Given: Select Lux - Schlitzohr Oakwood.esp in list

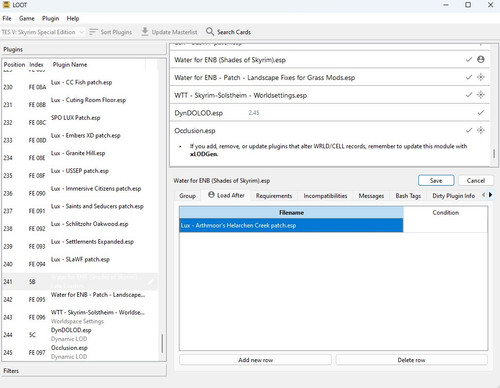Looking at the screenshot, I should (x=80, y=228).
